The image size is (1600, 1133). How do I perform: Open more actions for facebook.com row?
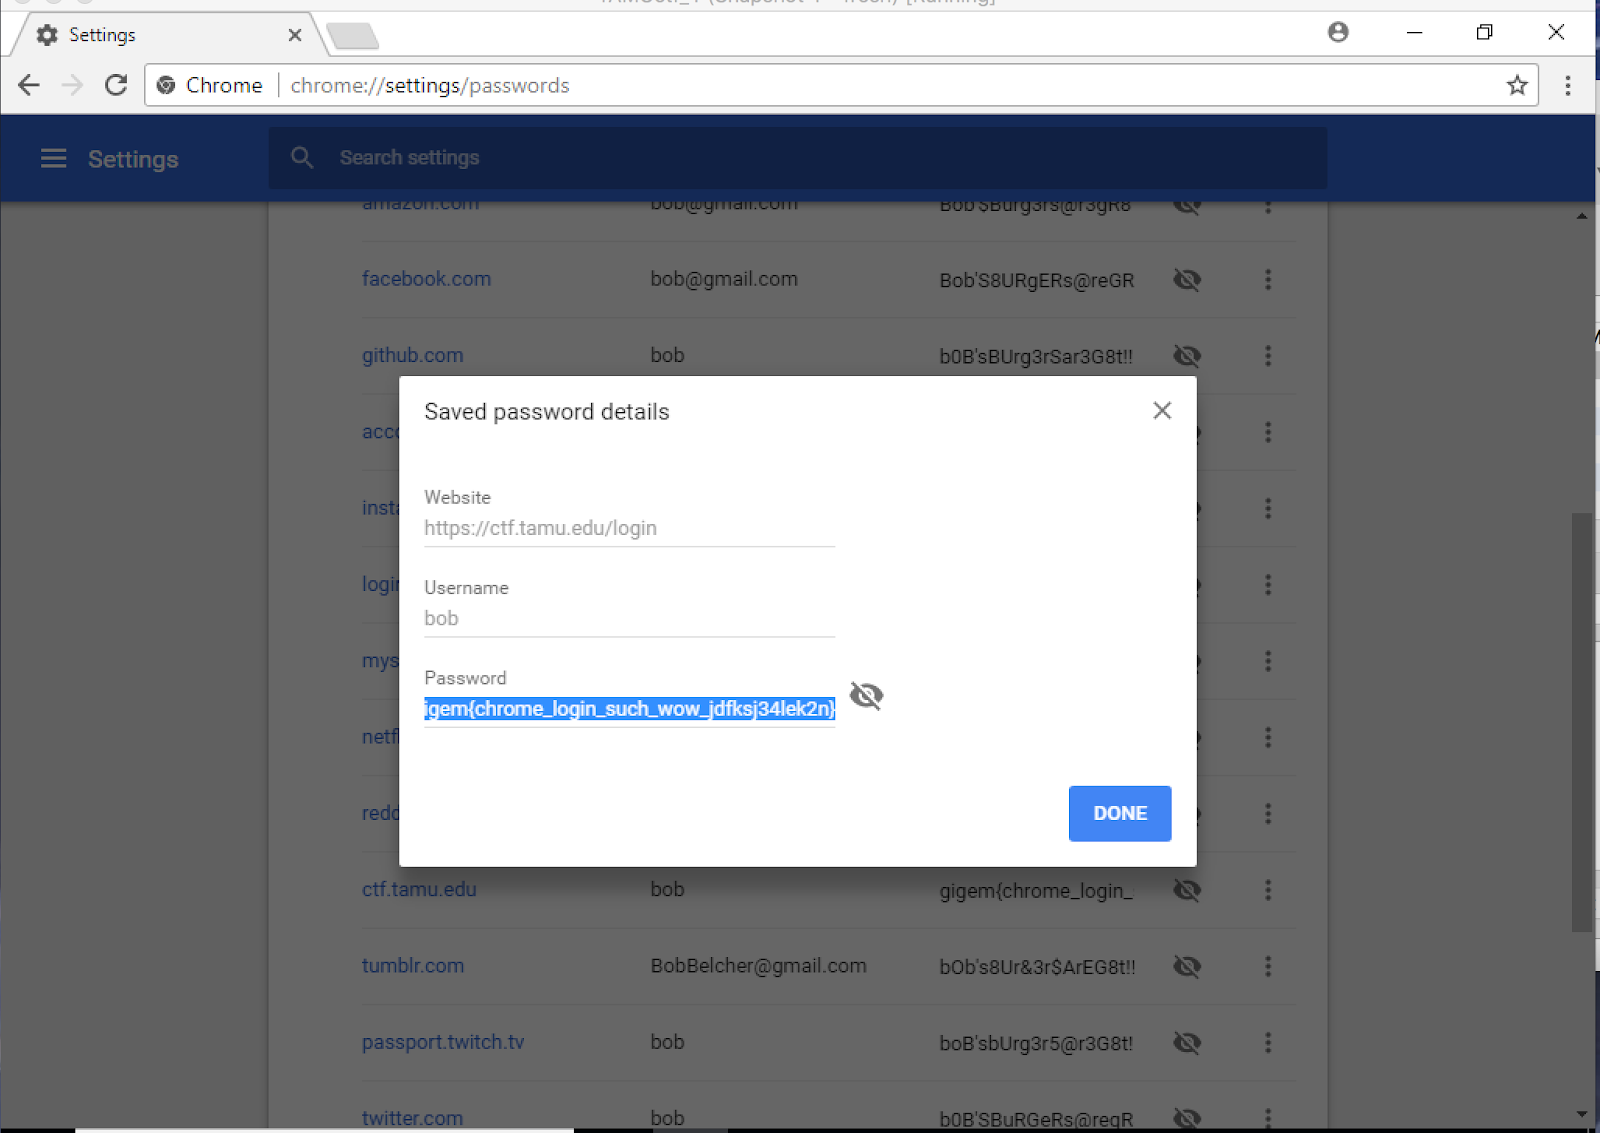point(1268,279)
